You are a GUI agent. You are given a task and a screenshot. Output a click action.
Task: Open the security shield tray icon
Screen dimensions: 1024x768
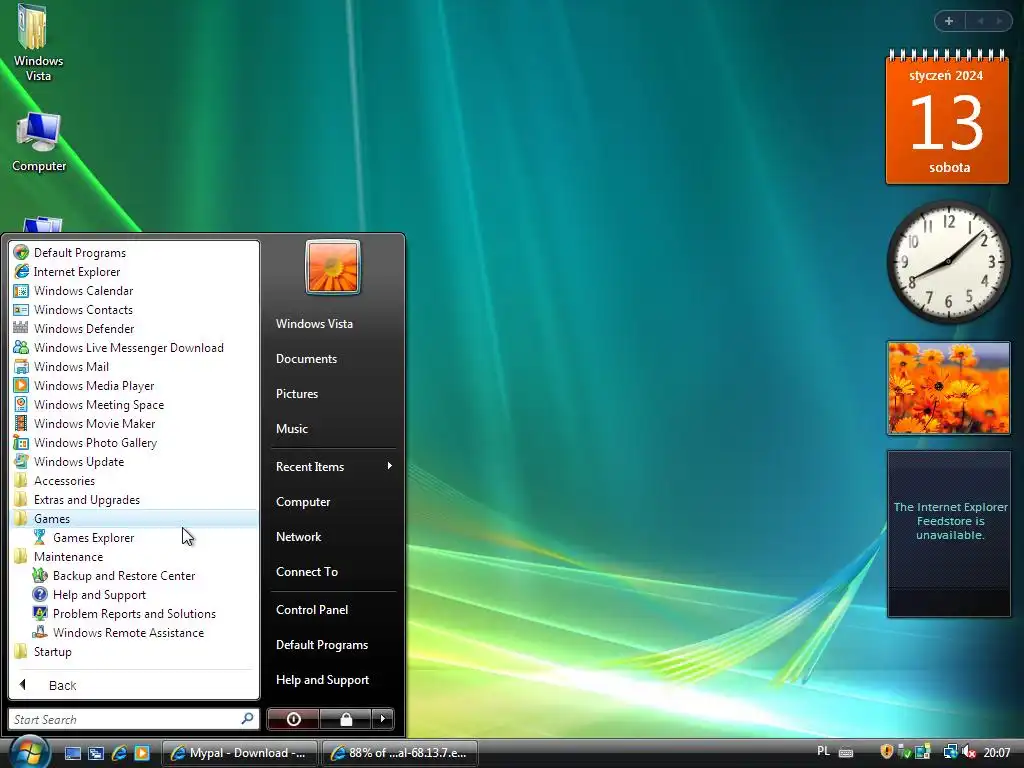[x=886, y=752]
